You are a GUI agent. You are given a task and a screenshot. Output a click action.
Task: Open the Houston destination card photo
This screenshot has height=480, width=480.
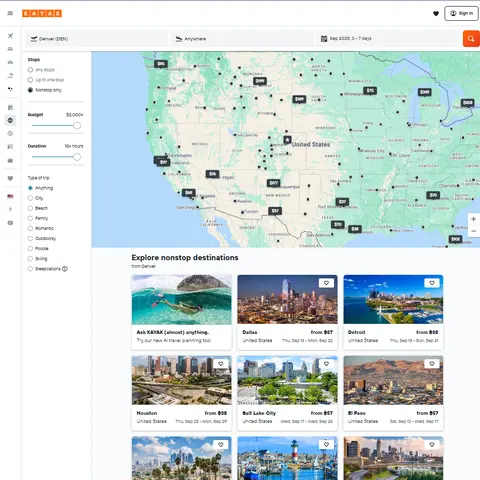[182, 380]
